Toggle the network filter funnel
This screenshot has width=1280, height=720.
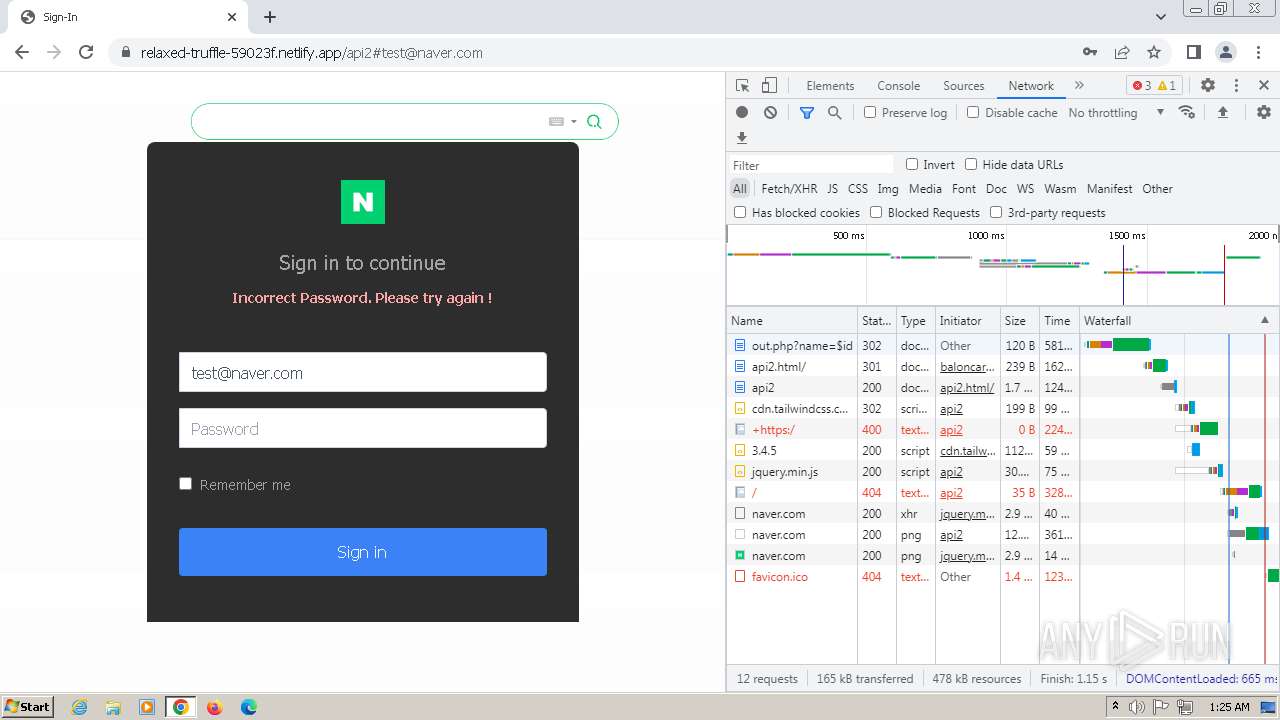(x=807, y=113)
